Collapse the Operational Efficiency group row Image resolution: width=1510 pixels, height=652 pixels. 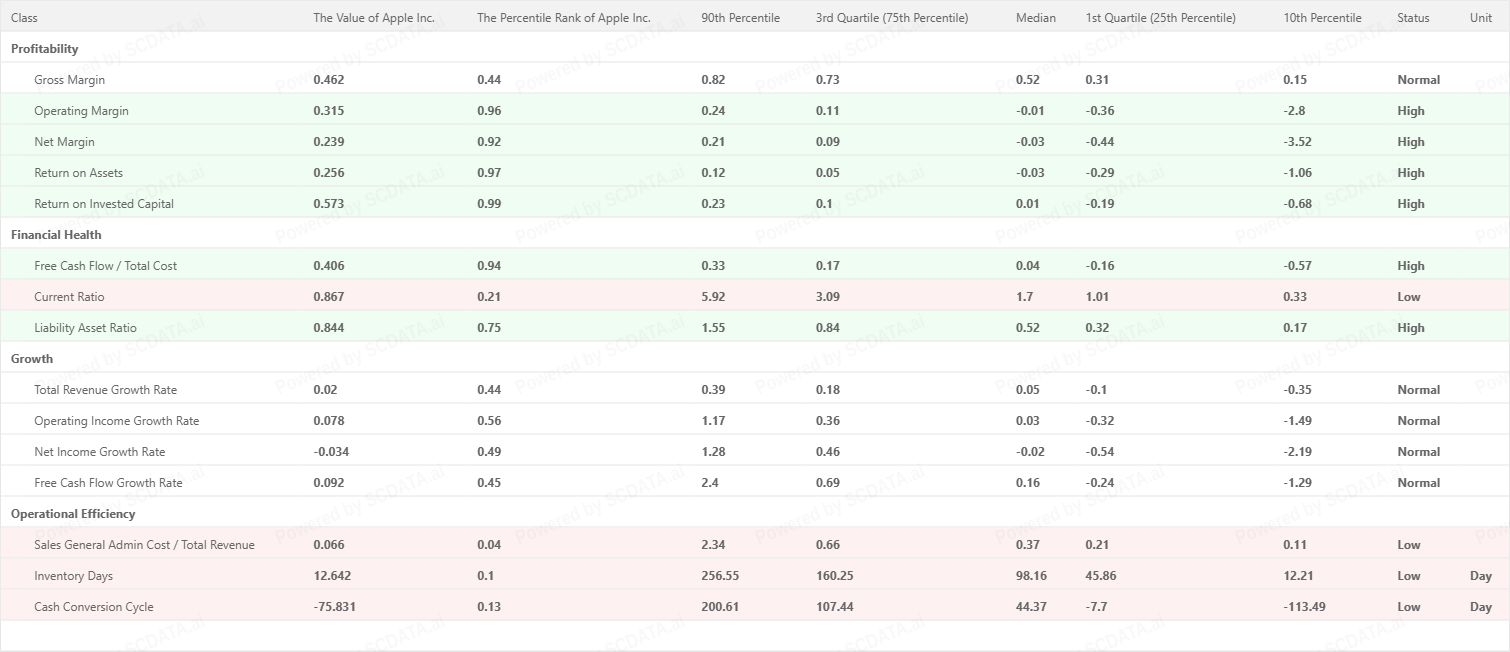[x=73, y=514]
